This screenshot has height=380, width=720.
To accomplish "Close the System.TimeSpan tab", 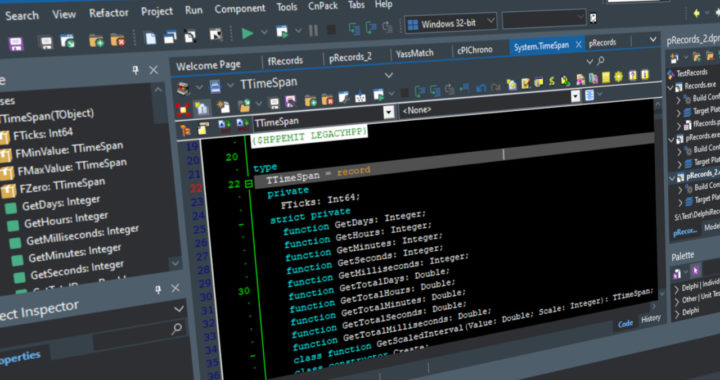I will point(579,44).
